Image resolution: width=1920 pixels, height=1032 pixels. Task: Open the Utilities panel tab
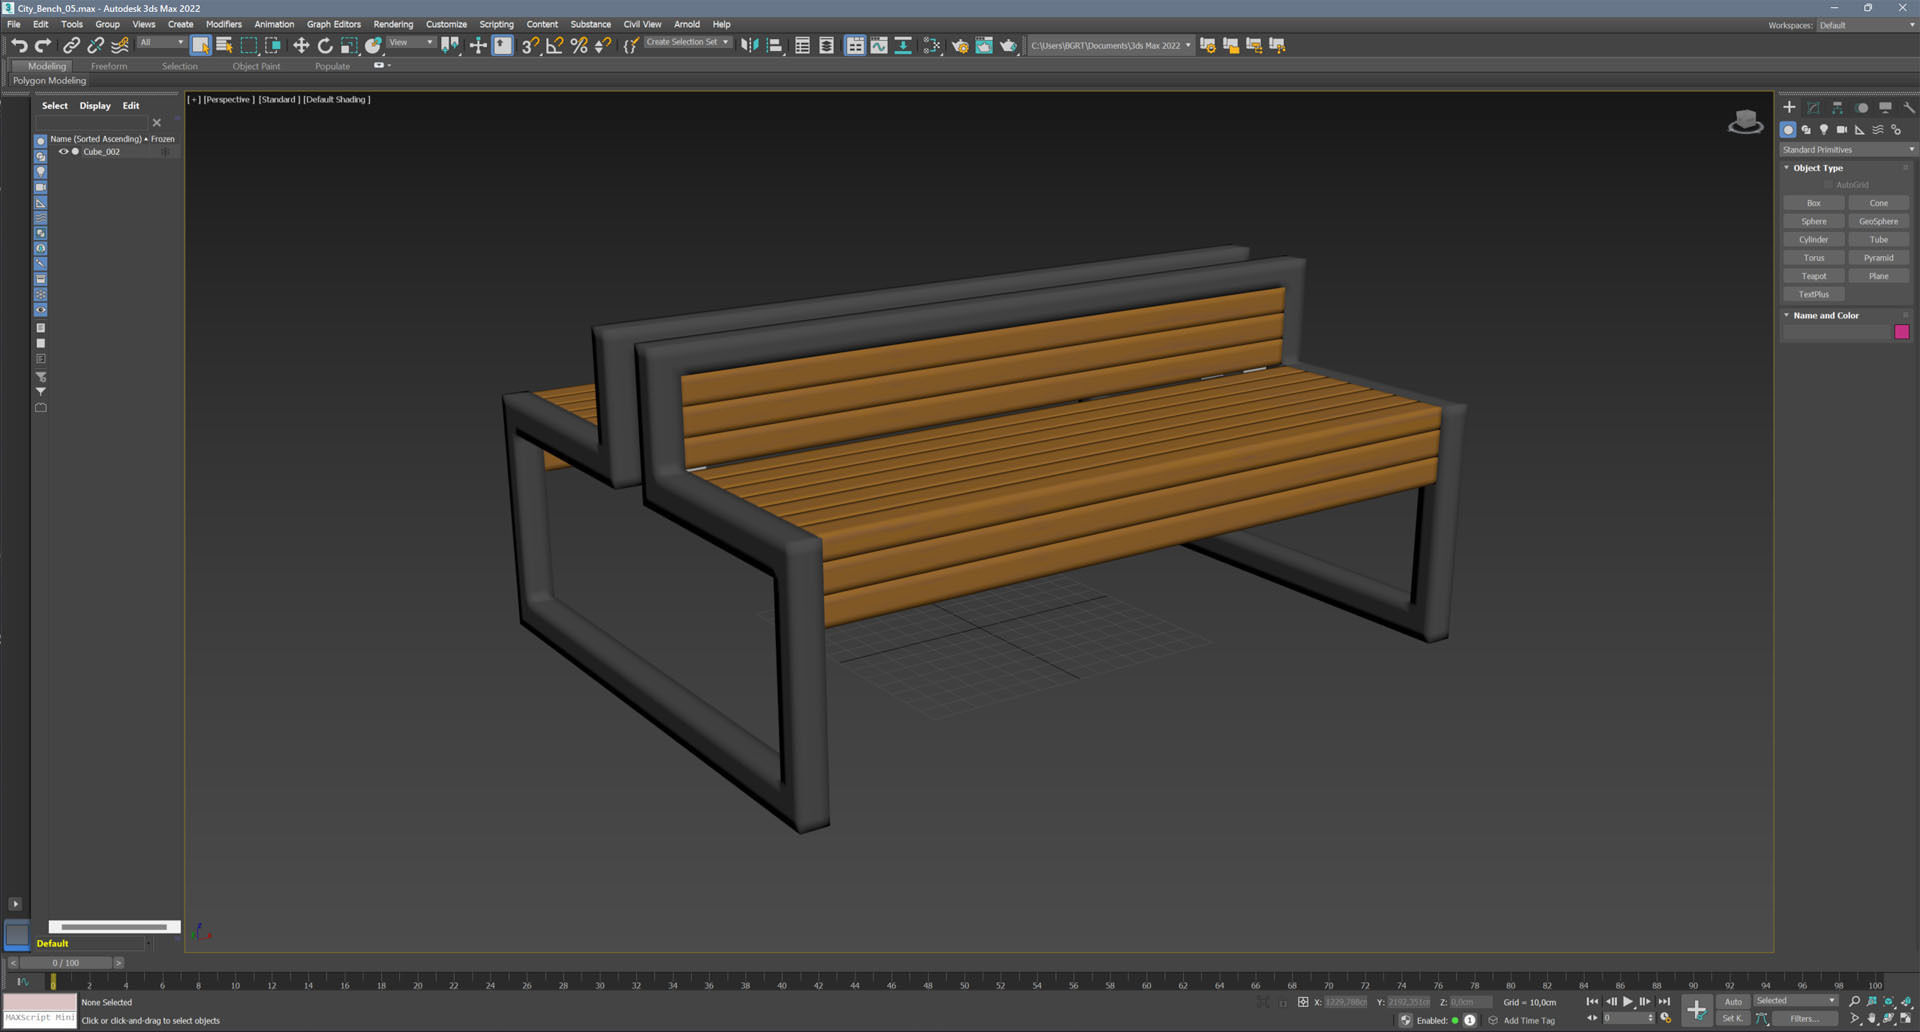click(1909, 107)
